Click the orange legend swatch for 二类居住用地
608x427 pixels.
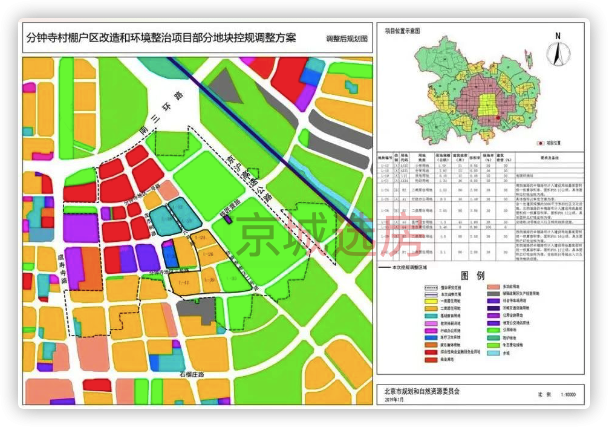pos(431,308)
